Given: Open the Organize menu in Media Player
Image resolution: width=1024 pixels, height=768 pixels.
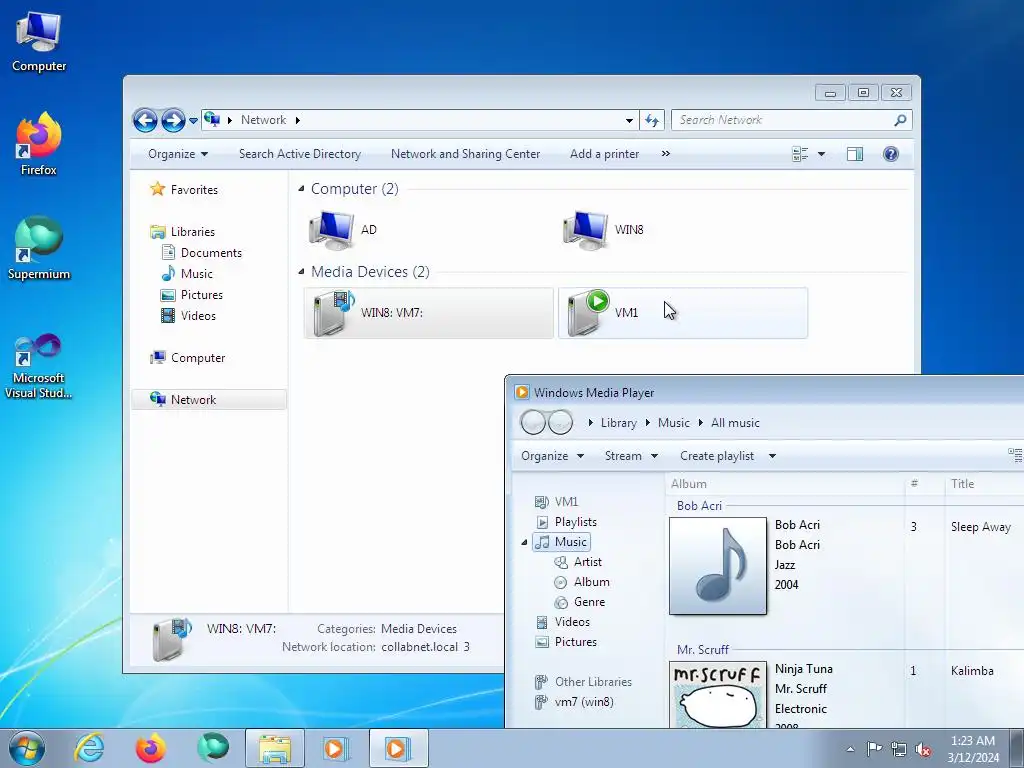Looking at the screenshot, I should coord(552,456).
